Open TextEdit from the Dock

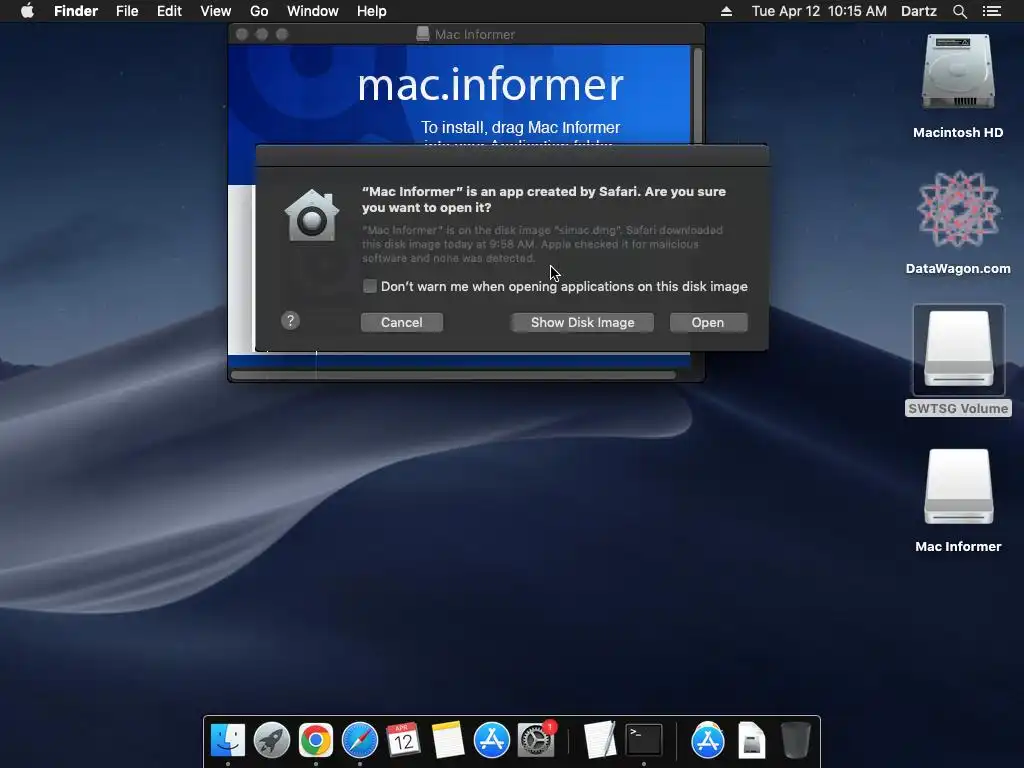(600, 740)
